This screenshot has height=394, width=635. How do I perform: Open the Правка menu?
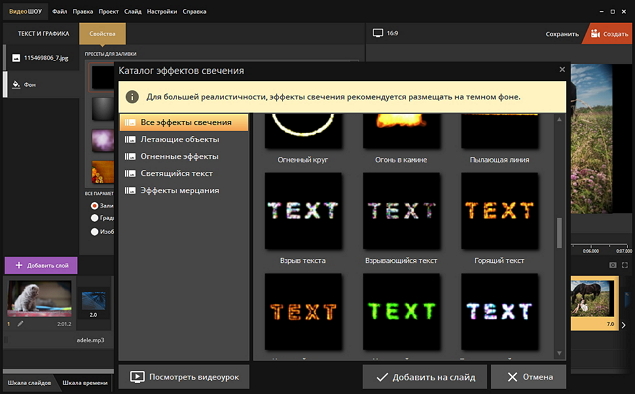pos(83,11)
